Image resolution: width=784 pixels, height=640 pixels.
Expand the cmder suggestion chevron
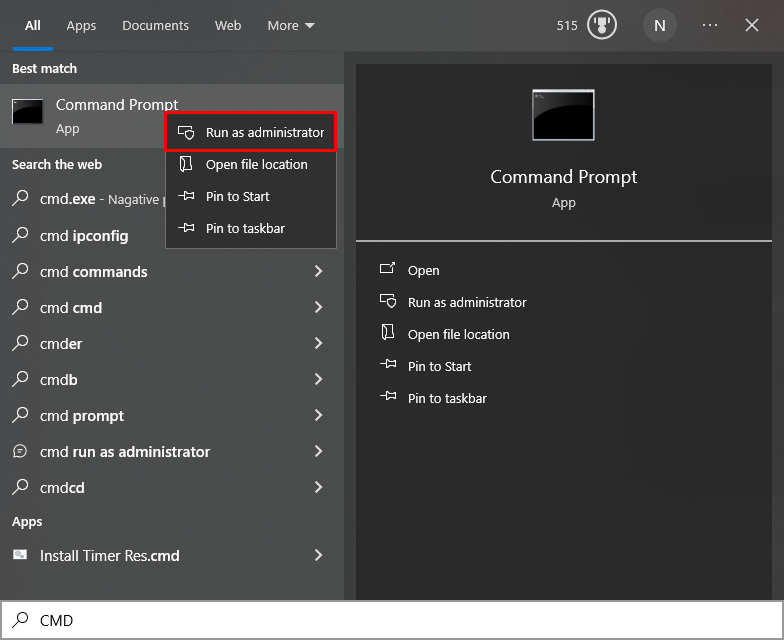318,343
